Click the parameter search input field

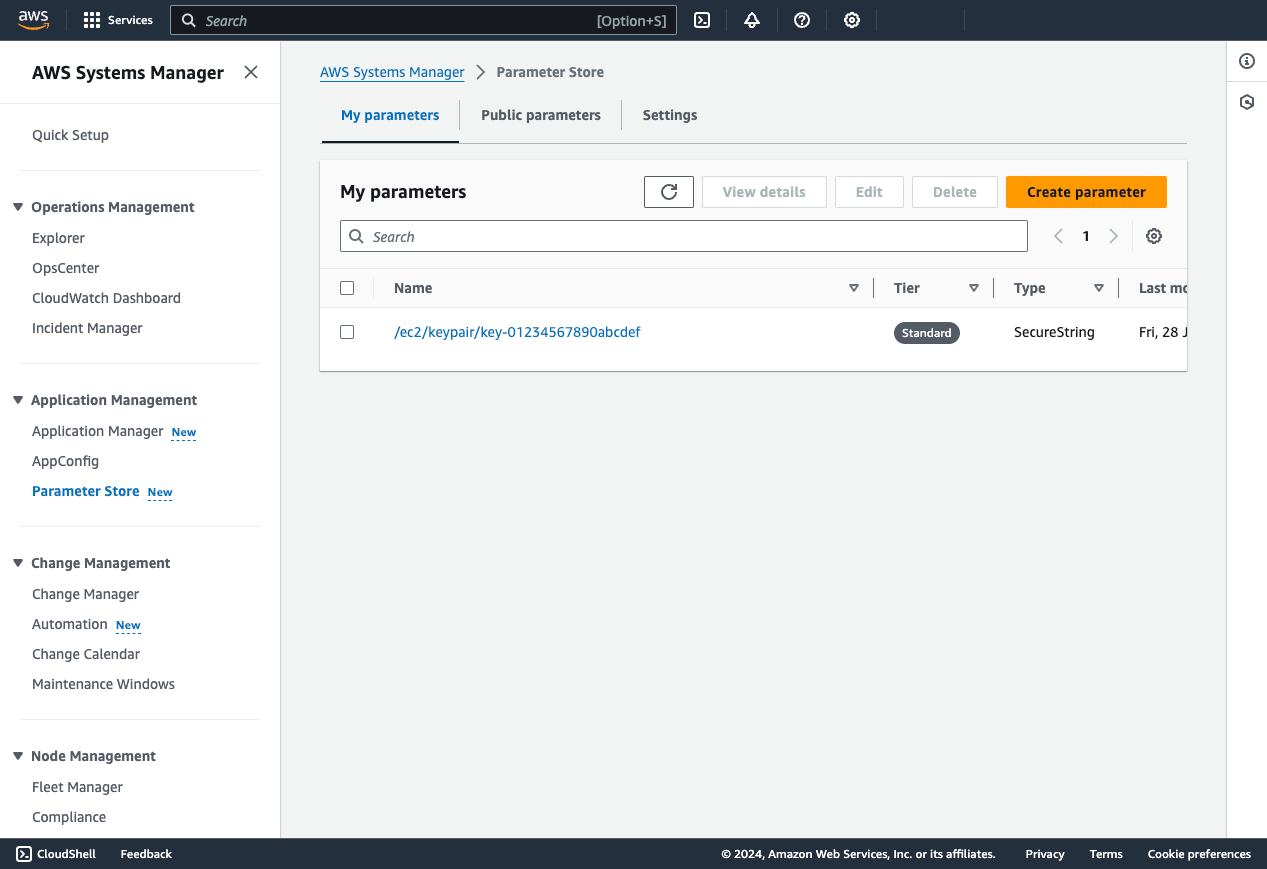[684, 236]
